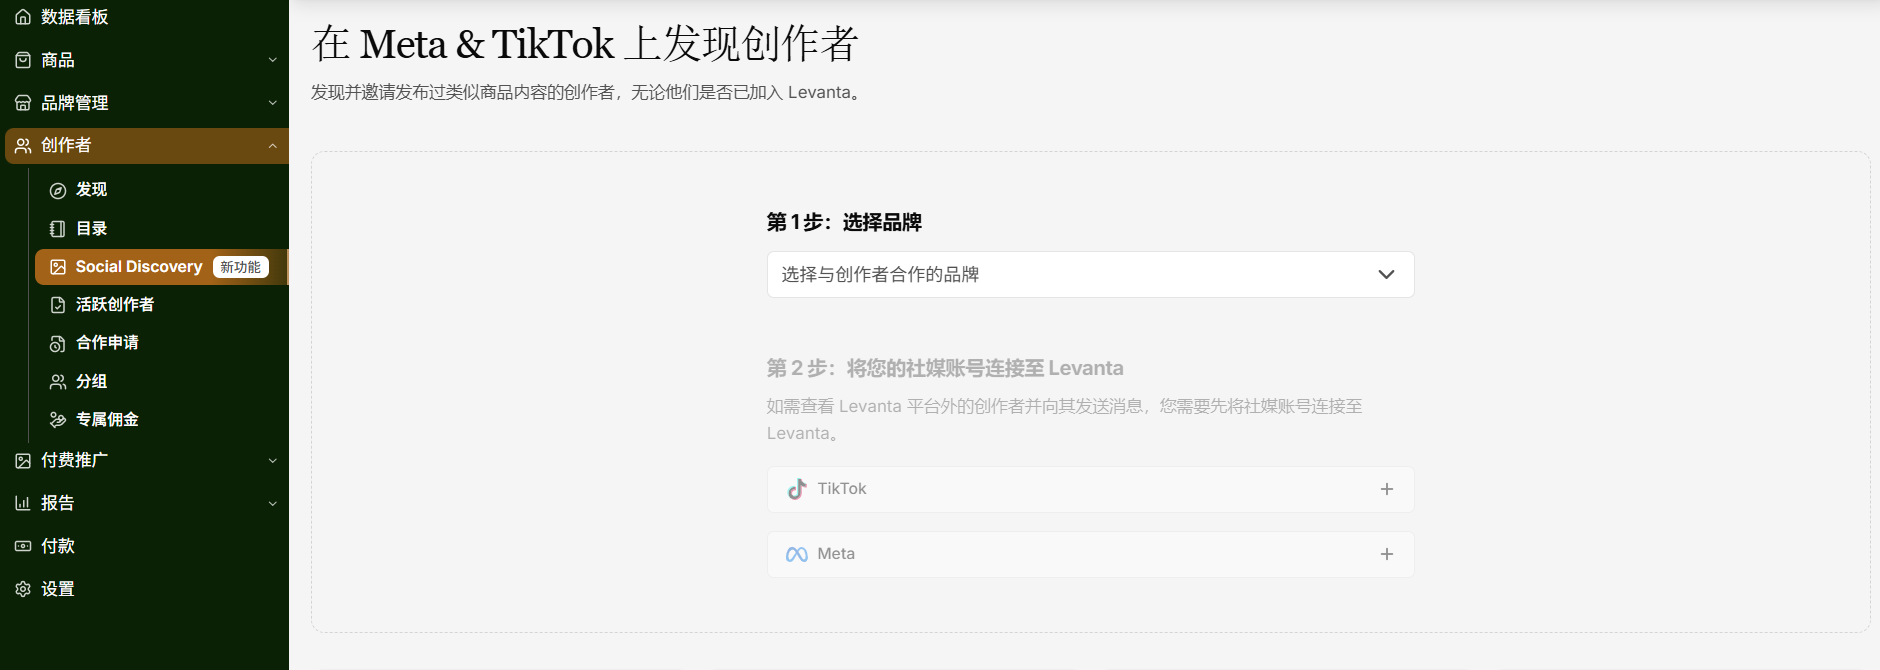Image resolution: width=1880 pixels, height=670 pixels.
Task: Click the 新功能 badge
Action: click(x=241, y=267)
